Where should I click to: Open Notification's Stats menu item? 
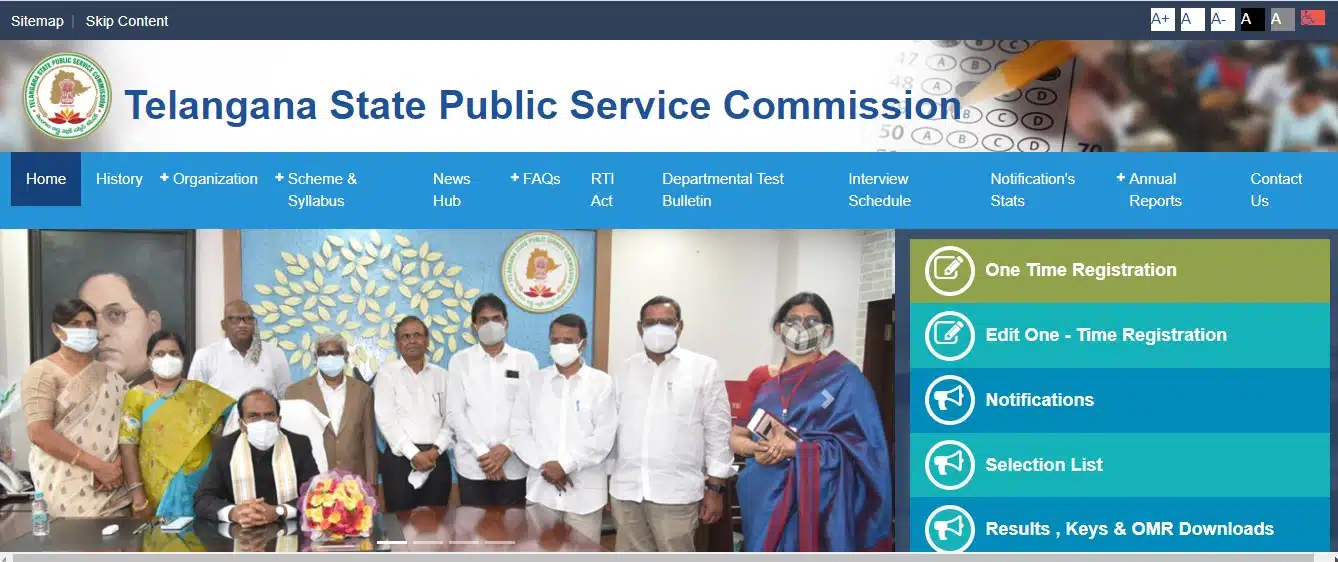1032,190
